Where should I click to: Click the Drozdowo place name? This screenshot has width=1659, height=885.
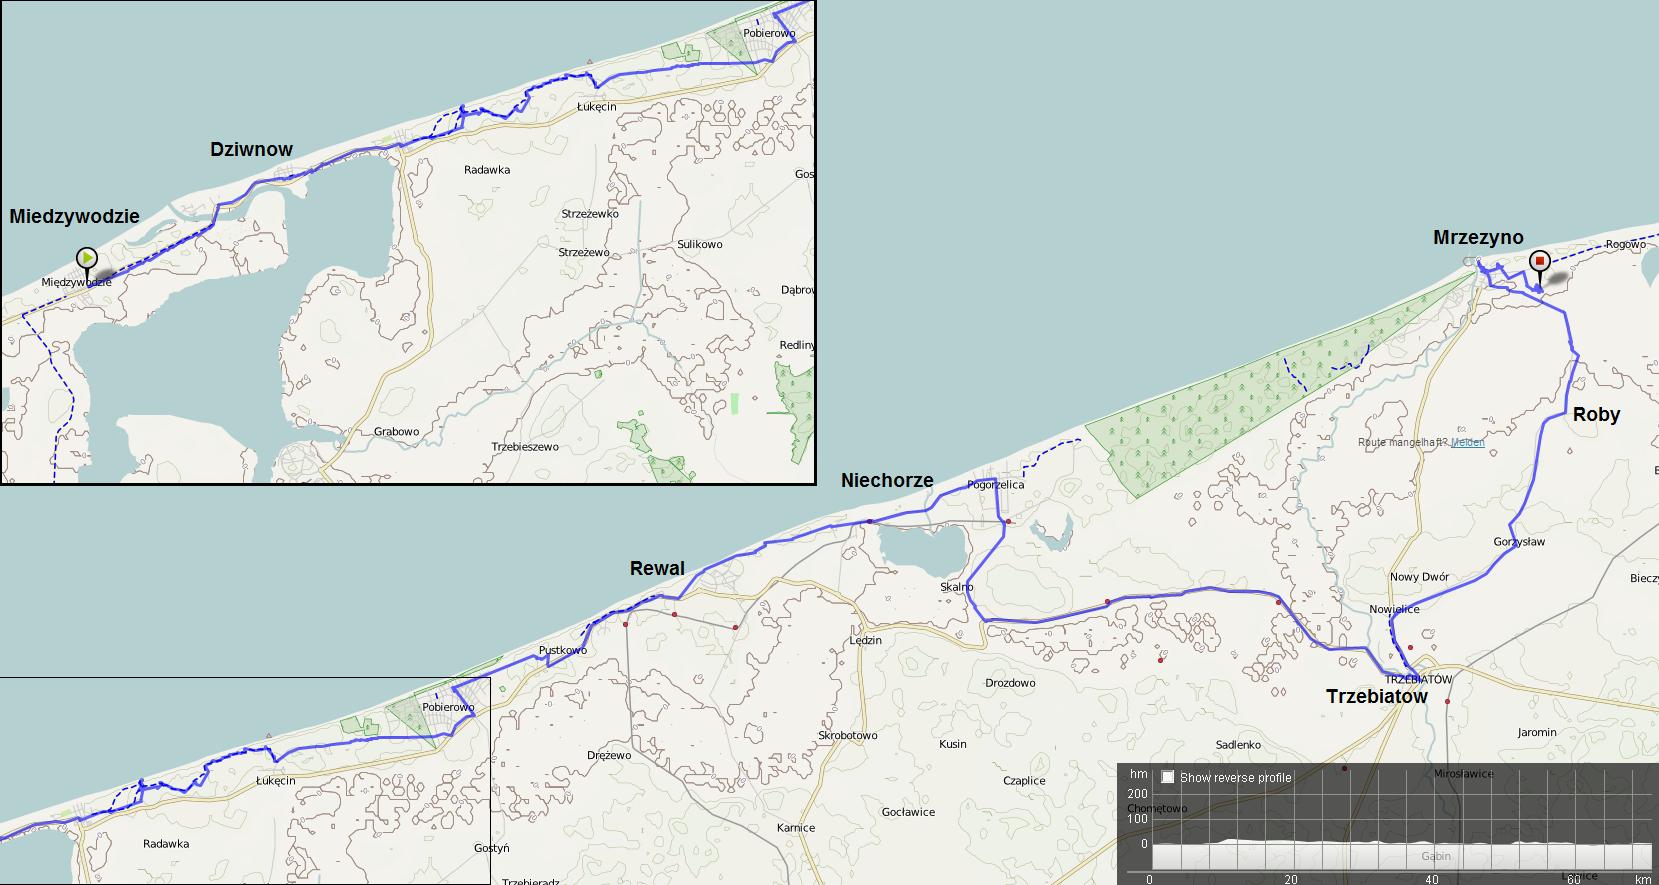click(1010, 683)
